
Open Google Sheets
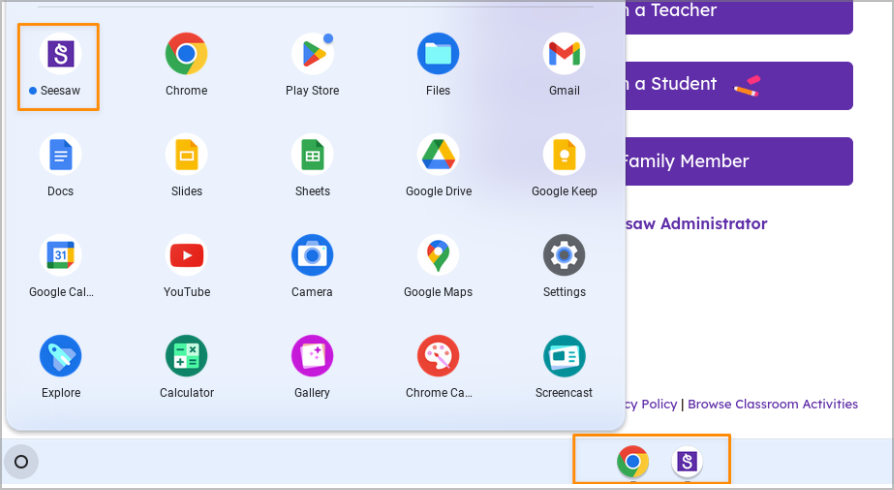[x=312, y=155]
